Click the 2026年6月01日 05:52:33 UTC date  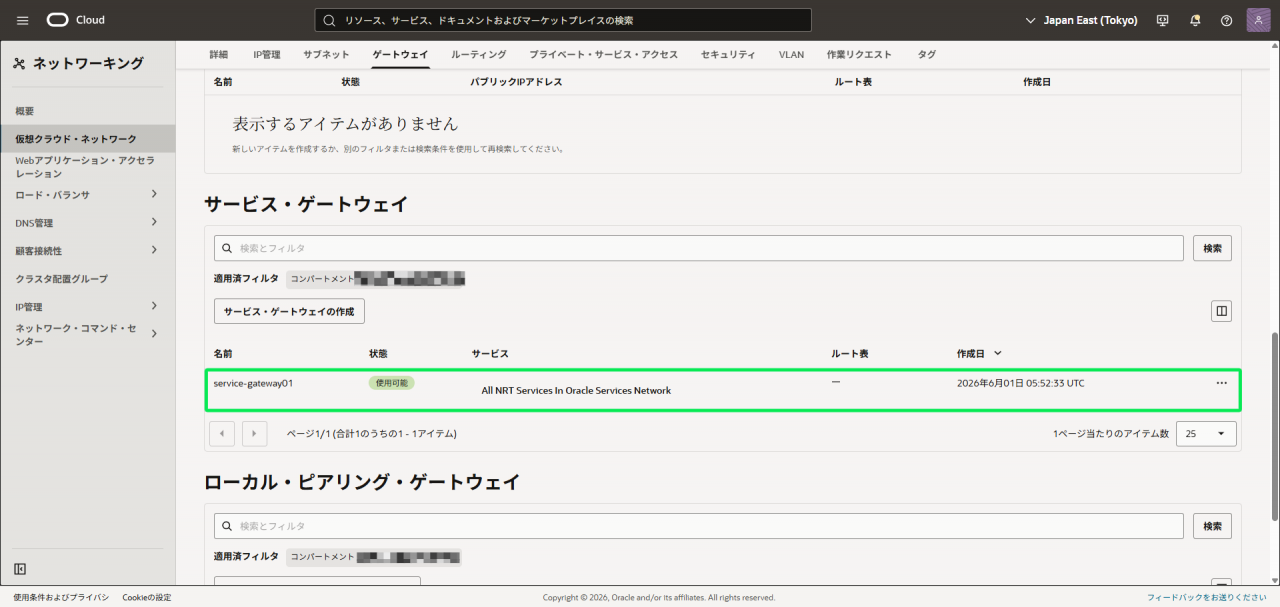point(1020,383)
